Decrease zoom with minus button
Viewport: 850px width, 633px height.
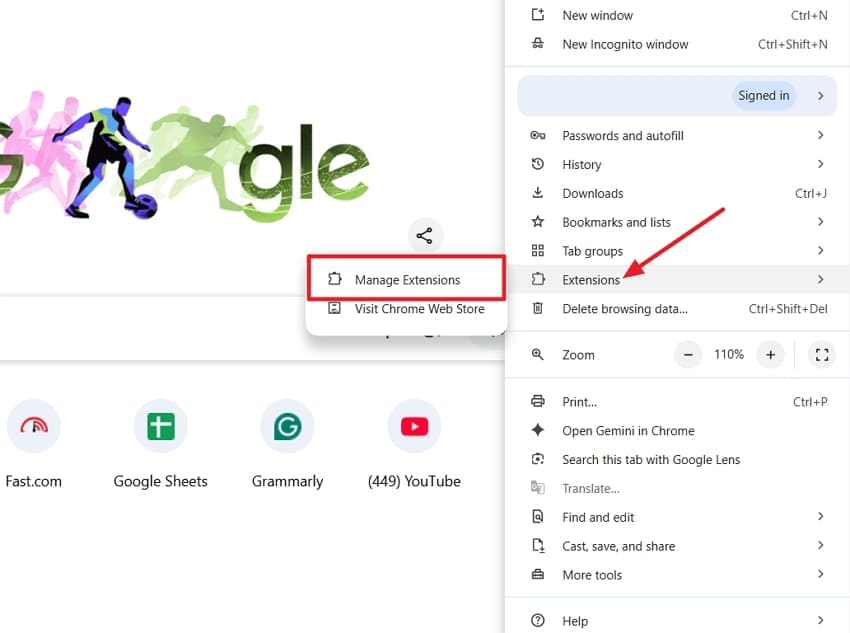(688, 354)
